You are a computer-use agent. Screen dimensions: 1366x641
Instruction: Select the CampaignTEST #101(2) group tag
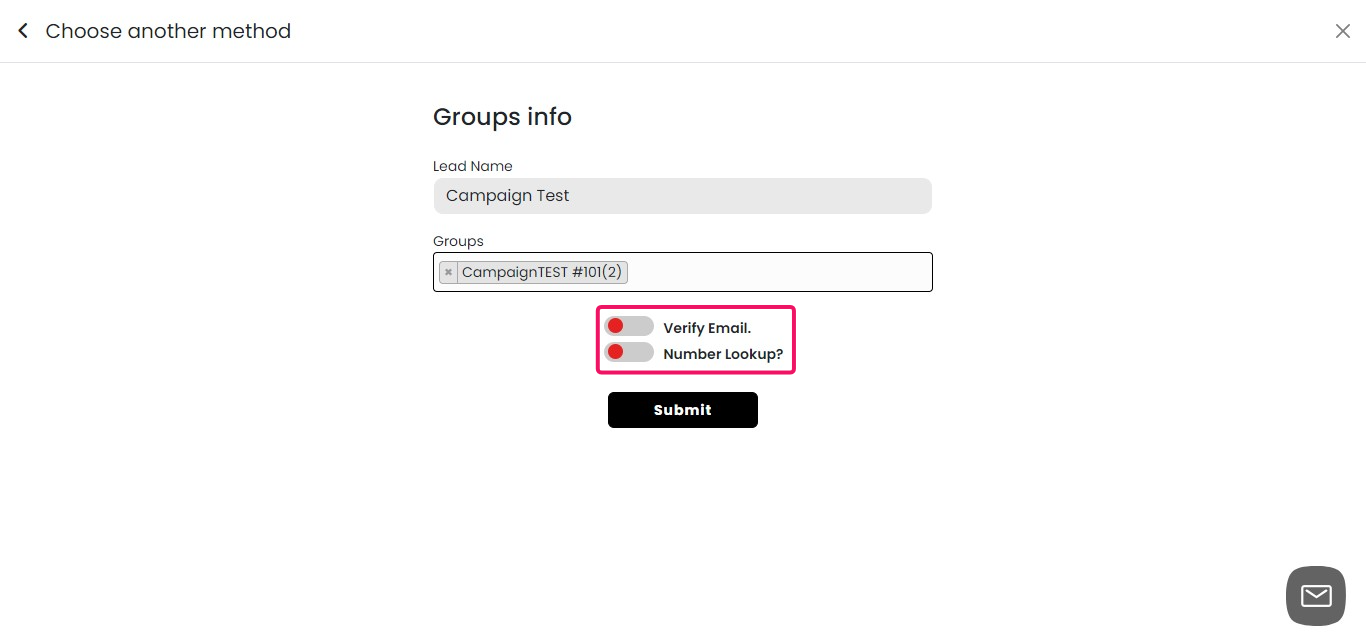[543, 271]
